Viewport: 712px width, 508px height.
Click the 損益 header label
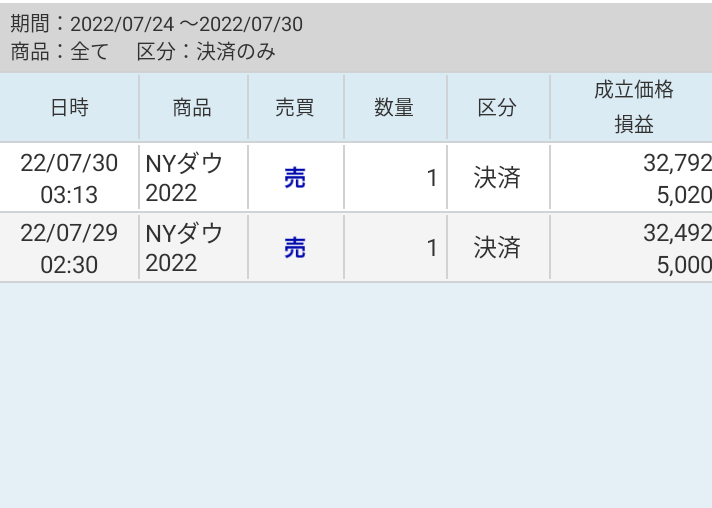click(634, 125)
